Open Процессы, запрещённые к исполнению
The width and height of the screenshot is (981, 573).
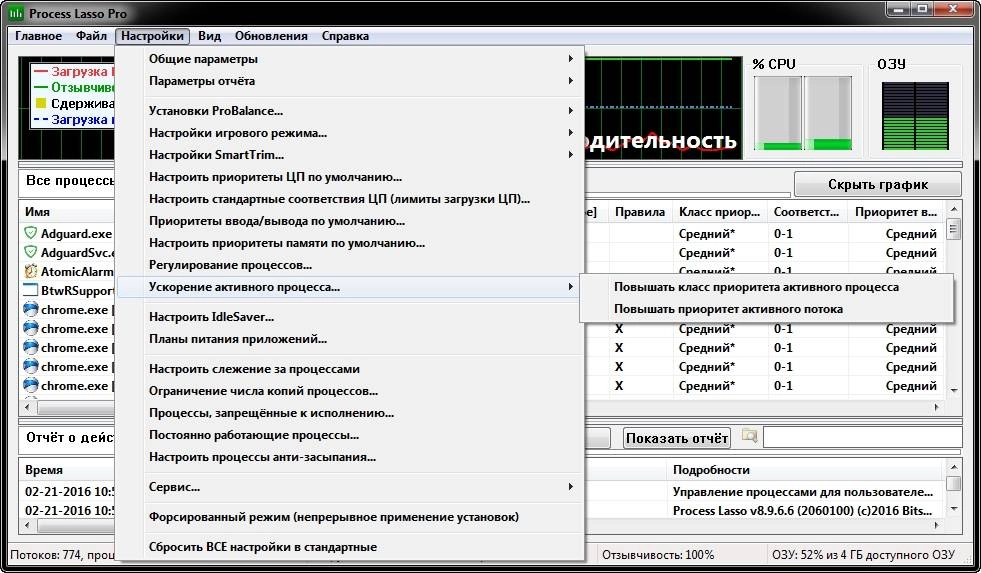350,413
